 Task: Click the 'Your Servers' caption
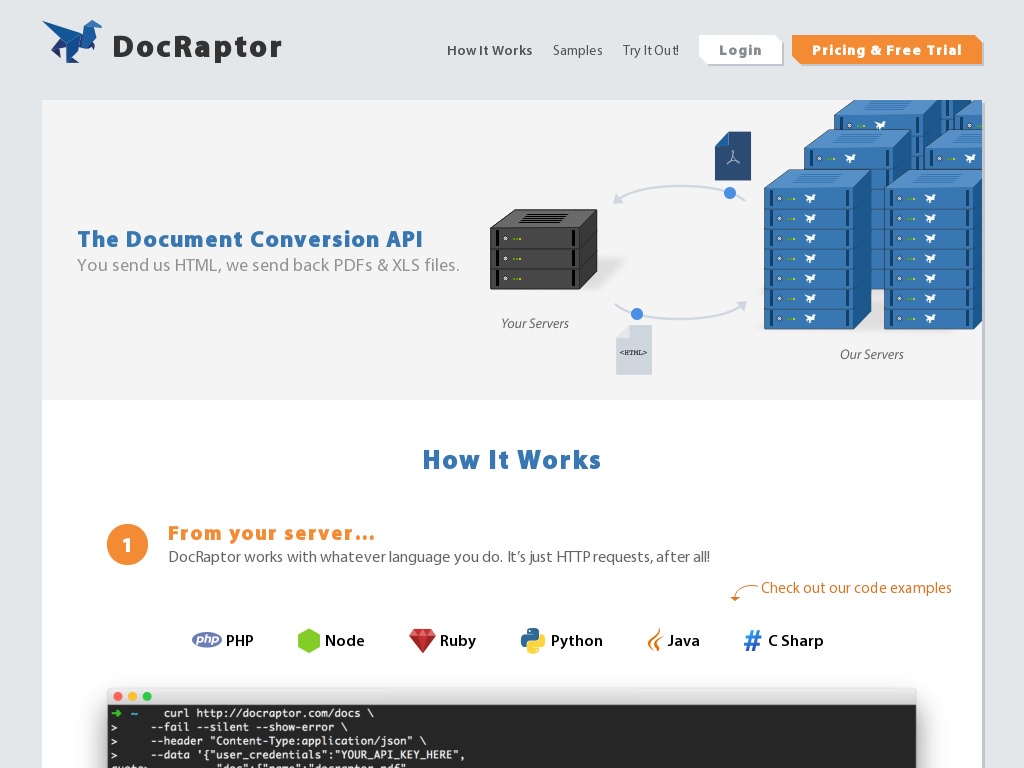tap(535, 323)
